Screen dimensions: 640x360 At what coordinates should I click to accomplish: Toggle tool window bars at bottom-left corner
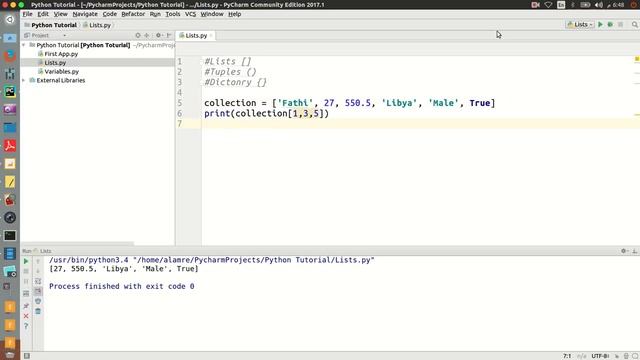27,356
